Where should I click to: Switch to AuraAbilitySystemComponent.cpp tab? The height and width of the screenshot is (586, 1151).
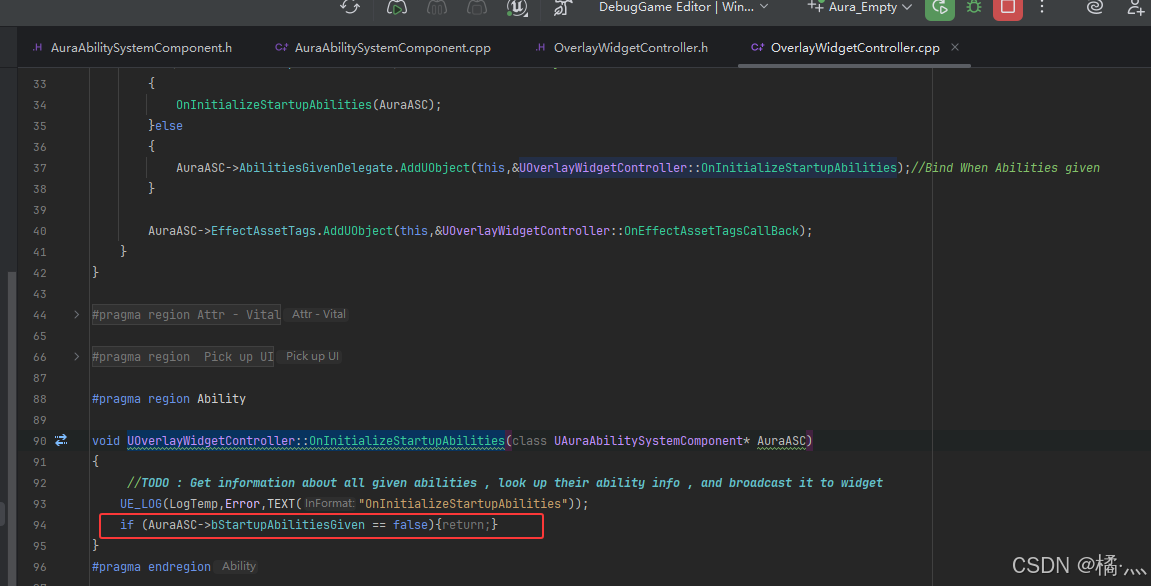click(382, 48)
